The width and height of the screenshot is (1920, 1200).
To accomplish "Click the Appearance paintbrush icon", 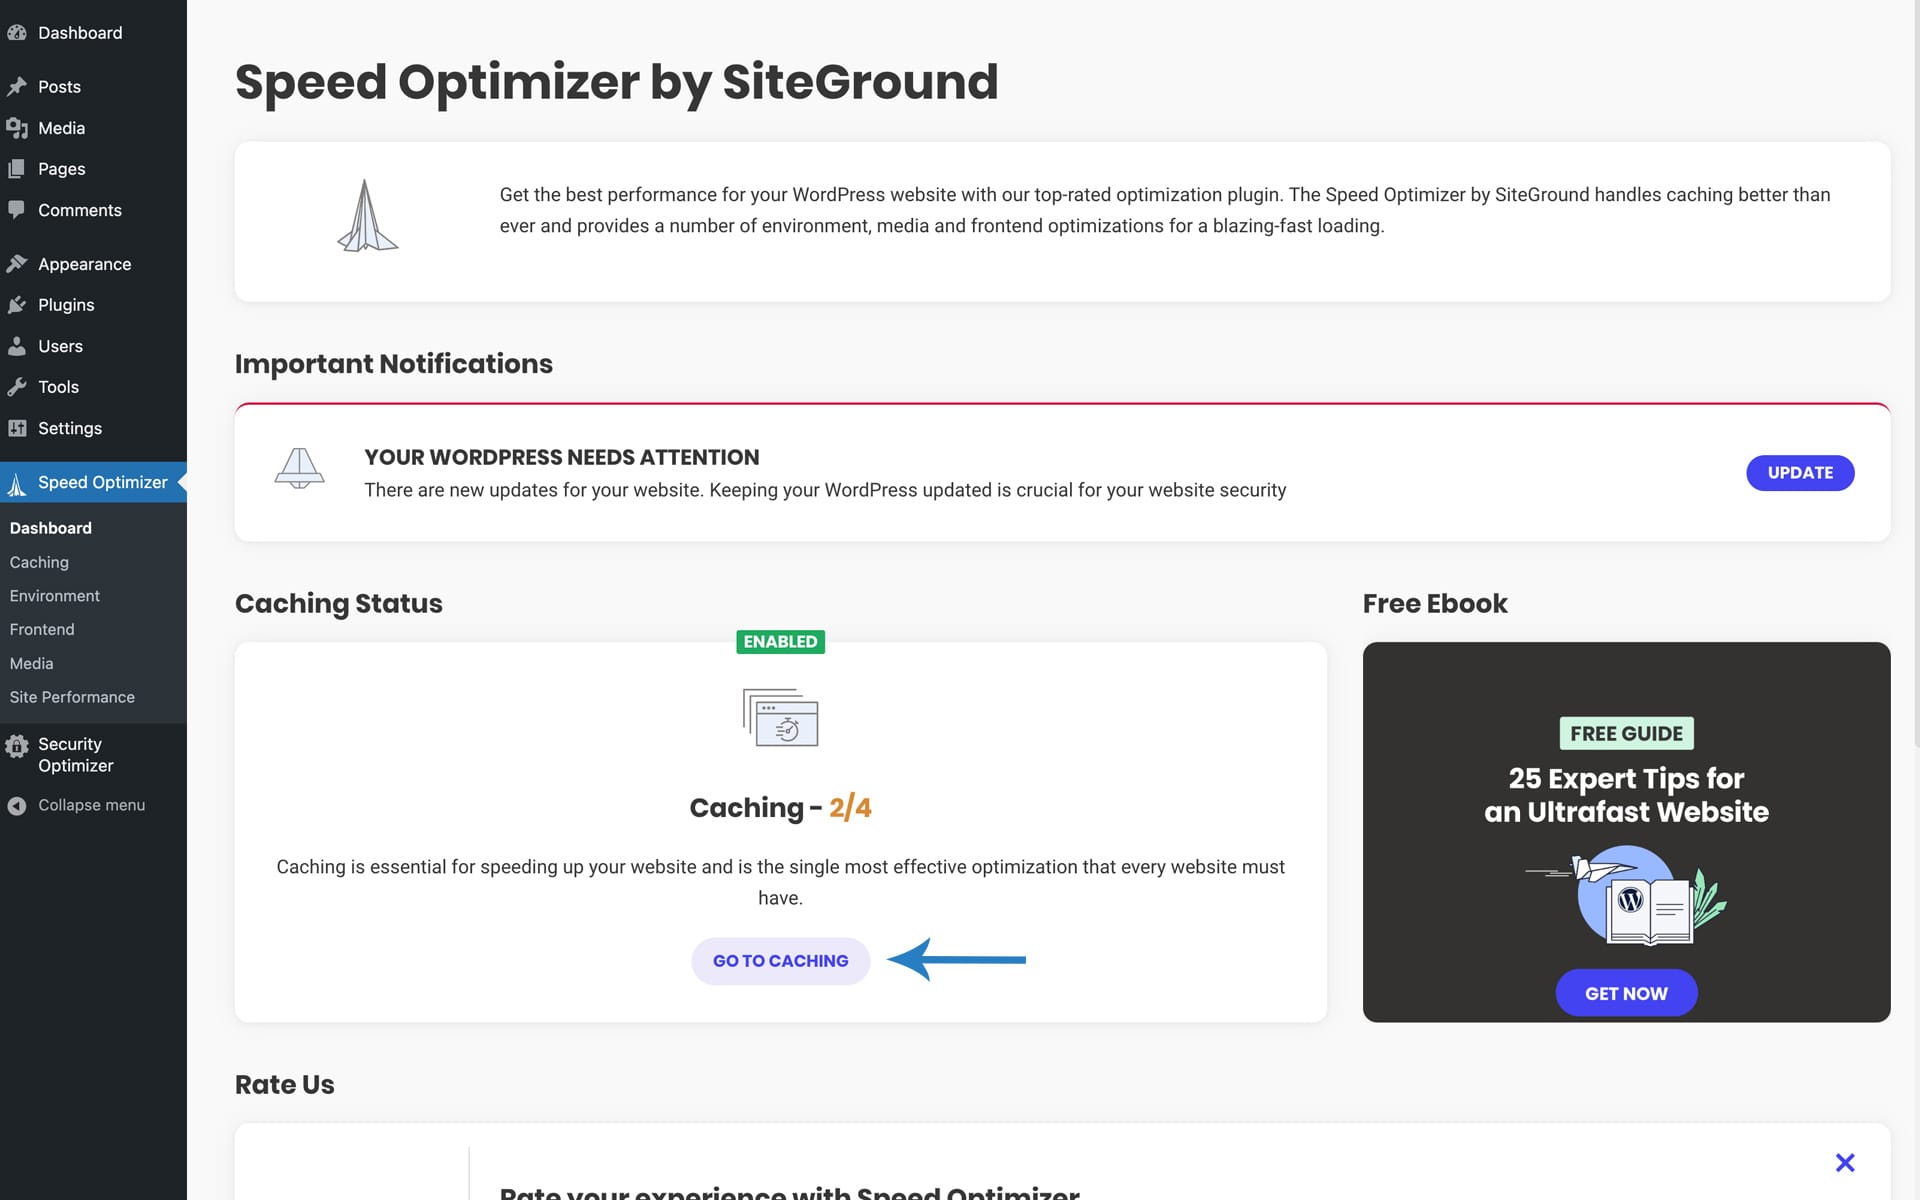I will click(16, 264).
